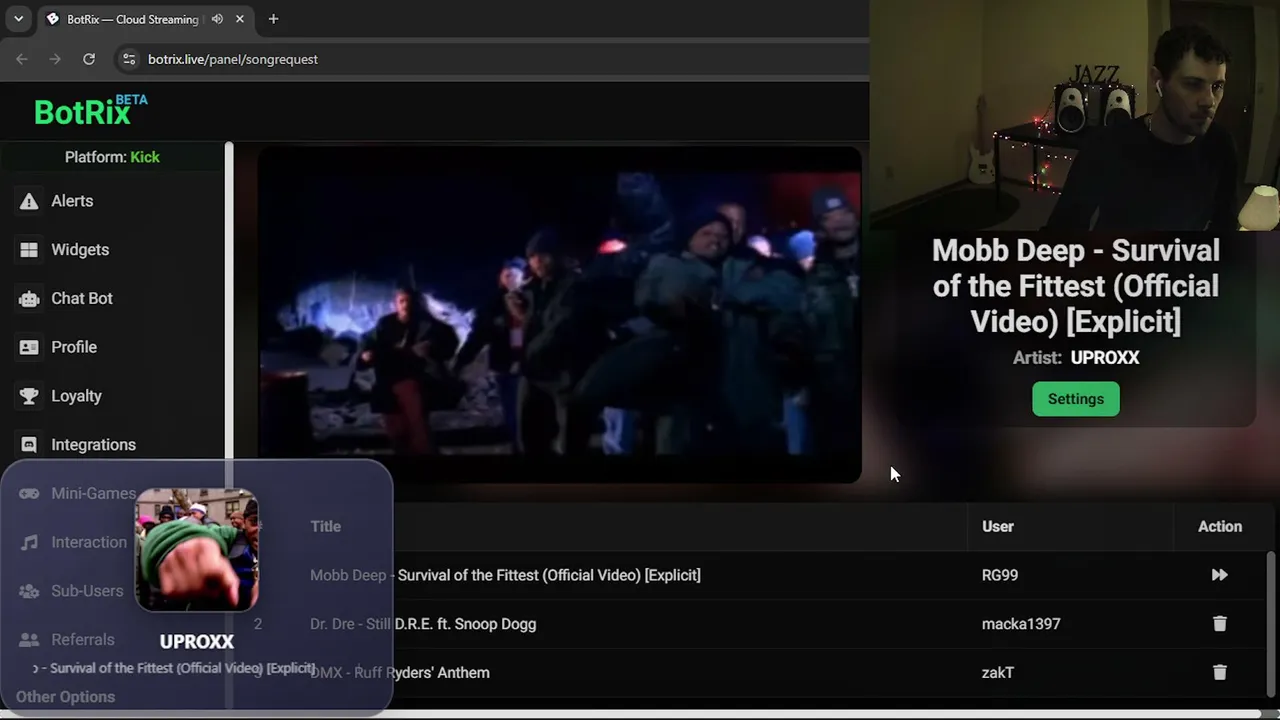Select the Kick platform label
This screenshot has height=720, width=1280.
[x=145, y=157]
